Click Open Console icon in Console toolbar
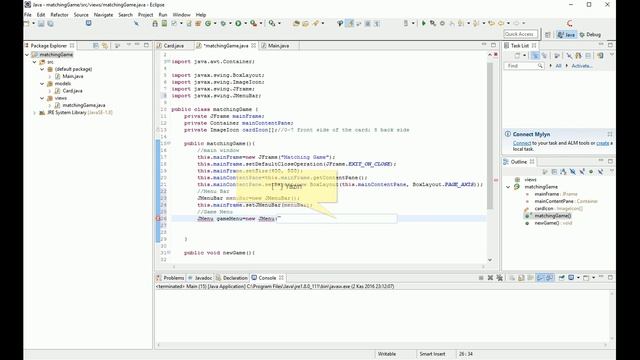Image resolution: width=640 pixels, height=360 pixels. [586, 278]
